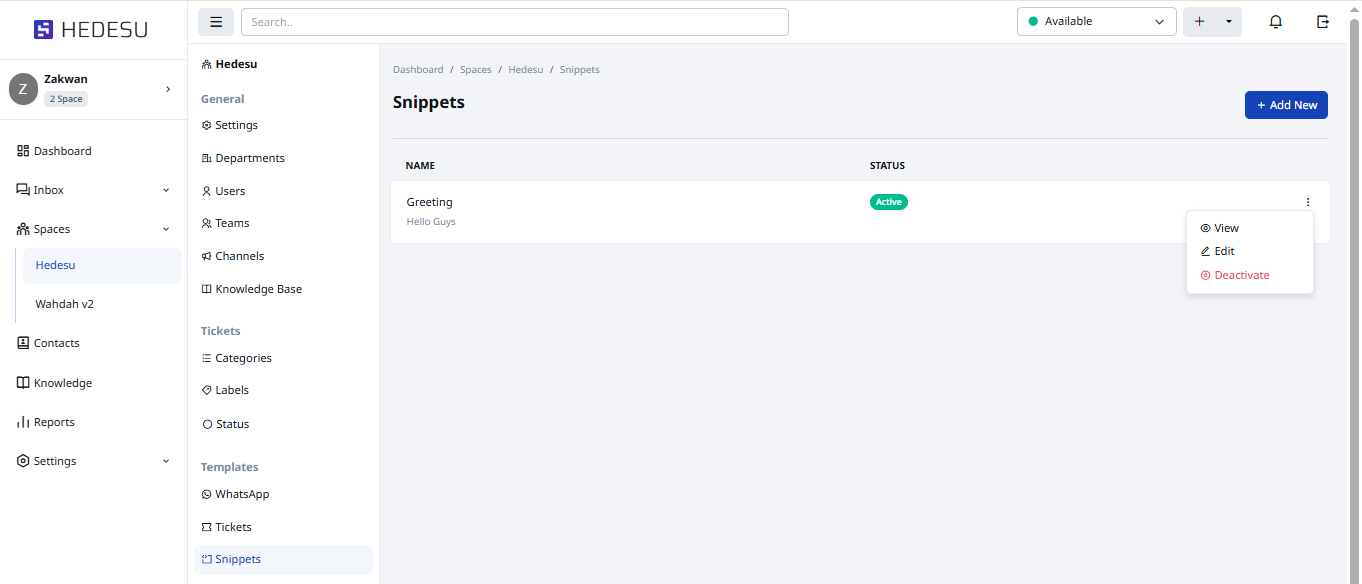Select View from the context menu
The height and width of the screenshot is (584, 1362).
[1226, 228]
